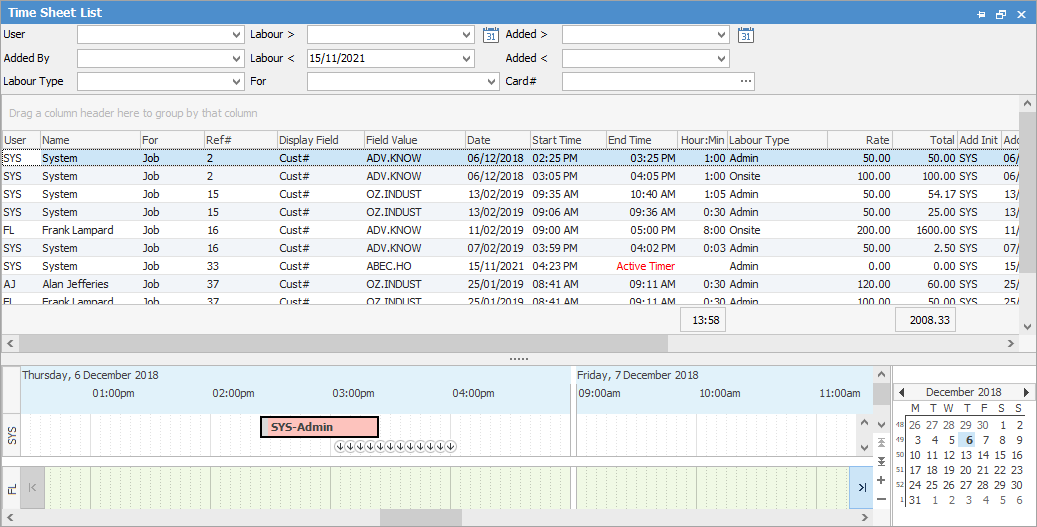
Task: Open the Labour < date dropdown
Action: pos(467,59)
